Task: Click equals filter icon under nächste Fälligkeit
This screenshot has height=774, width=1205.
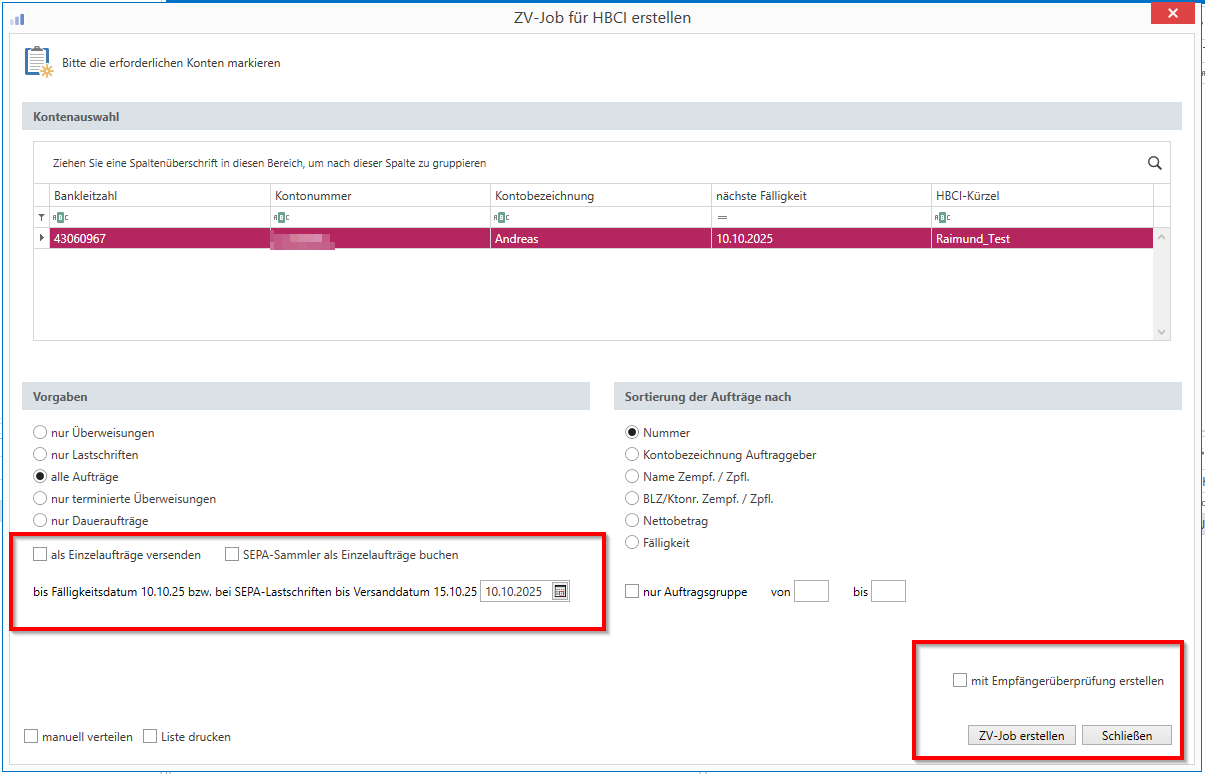Action: [721, 217]
